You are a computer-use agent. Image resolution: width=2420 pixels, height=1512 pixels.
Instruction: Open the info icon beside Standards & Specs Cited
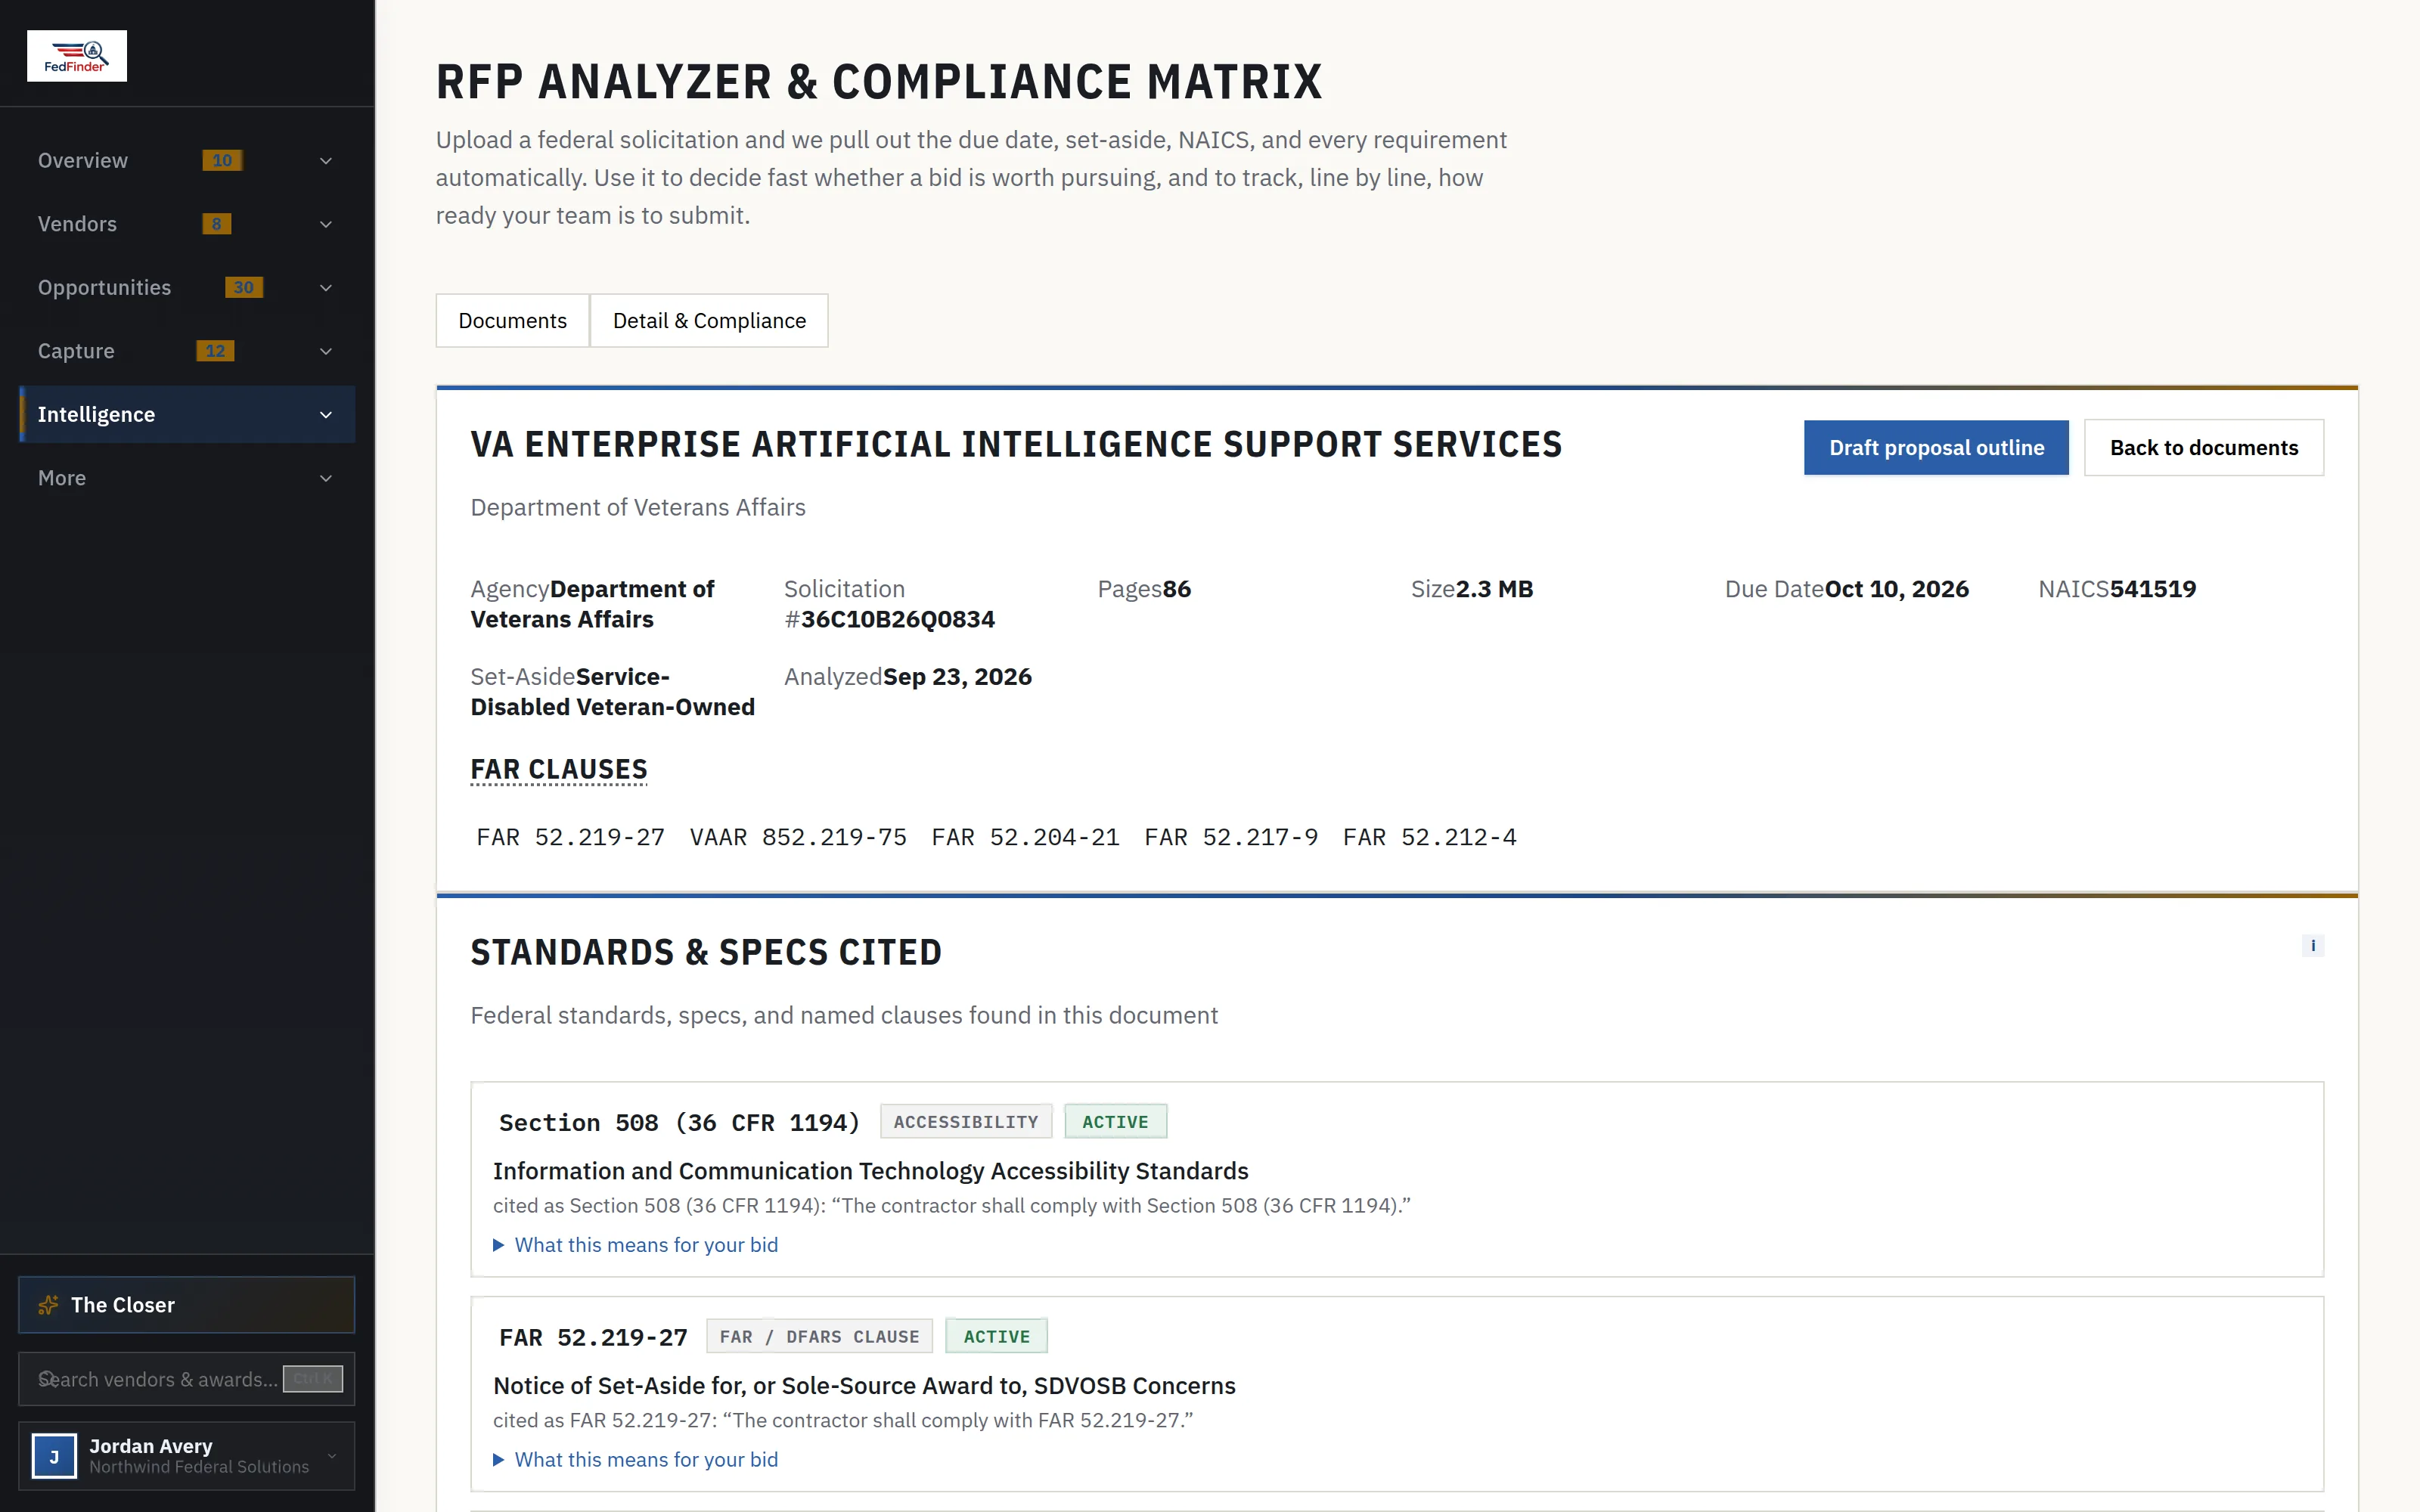click(2312, 946)
